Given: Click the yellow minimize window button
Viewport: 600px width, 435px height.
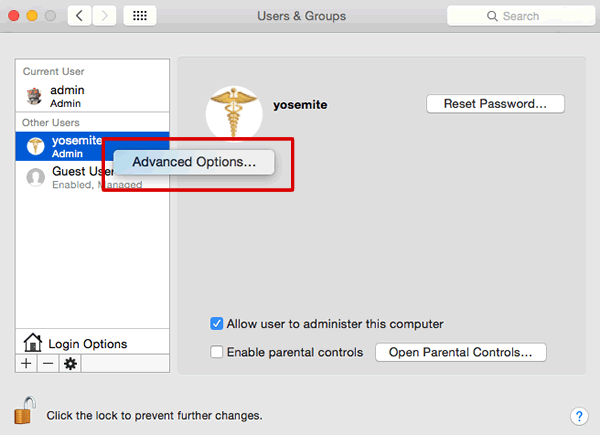Looking at the screenshot, I should coord(32,16).
